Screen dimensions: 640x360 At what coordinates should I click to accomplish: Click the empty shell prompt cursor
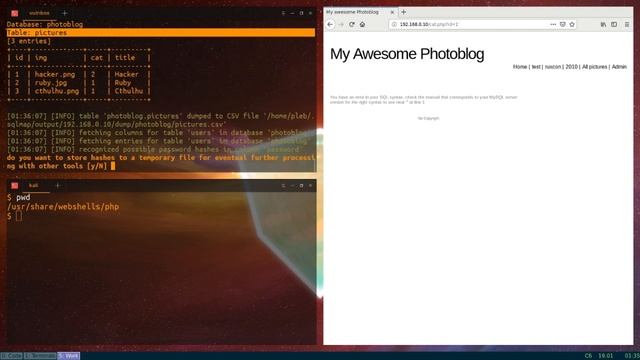coord(19,216)
